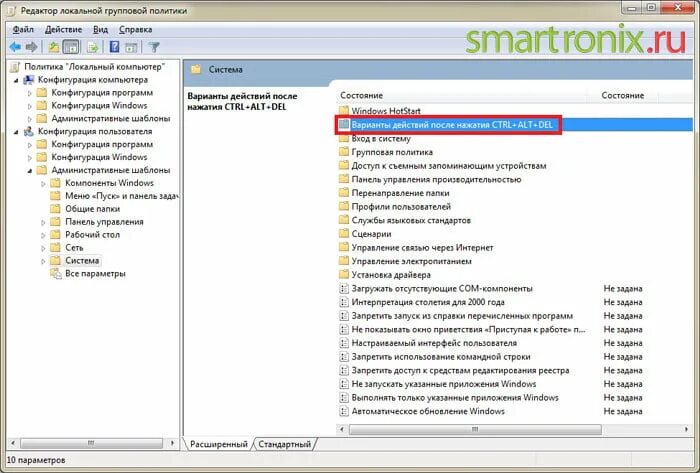Open the Справка menu
The height and width of the screenshot is (473, 700).
[x=136, y=29]
